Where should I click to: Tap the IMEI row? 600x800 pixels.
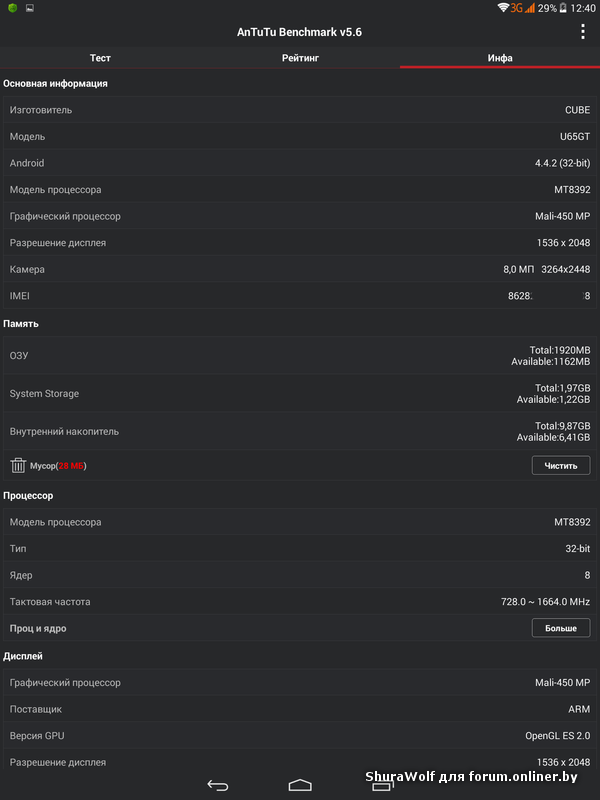click(x=300, y=295)
